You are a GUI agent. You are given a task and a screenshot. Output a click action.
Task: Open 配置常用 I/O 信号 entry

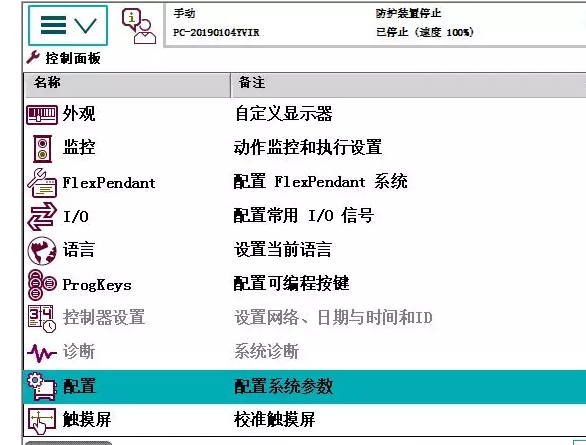pos(304,216)
